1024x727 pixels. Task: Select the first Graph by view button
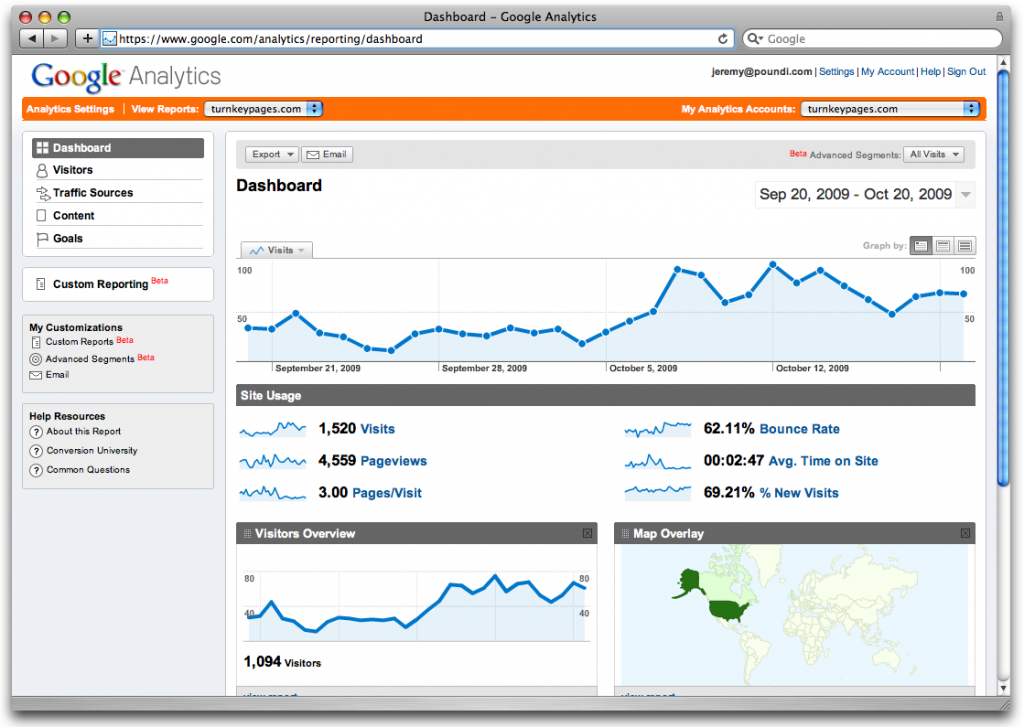[x=921, y=246]
